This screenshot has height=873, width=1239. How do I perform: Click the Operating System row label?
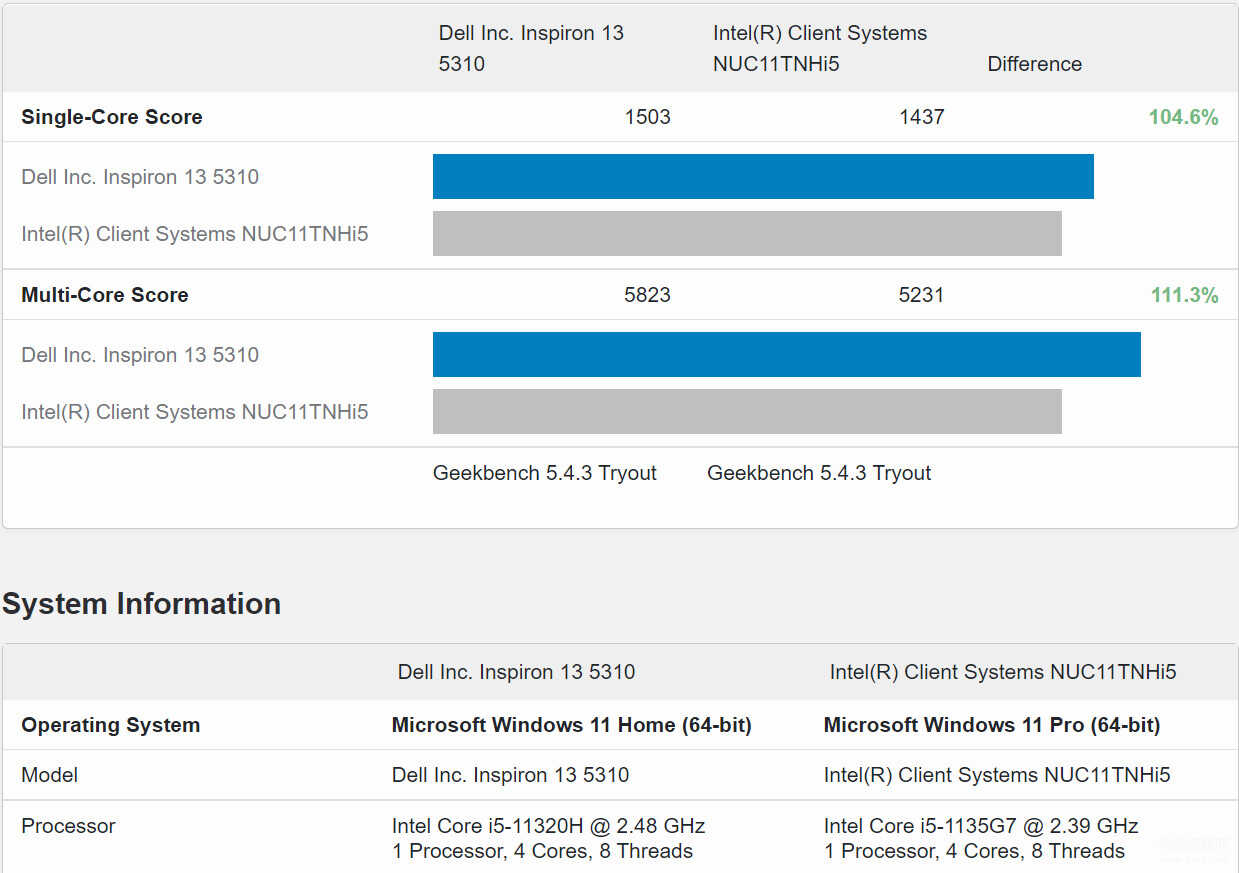[x=110, y=725]
